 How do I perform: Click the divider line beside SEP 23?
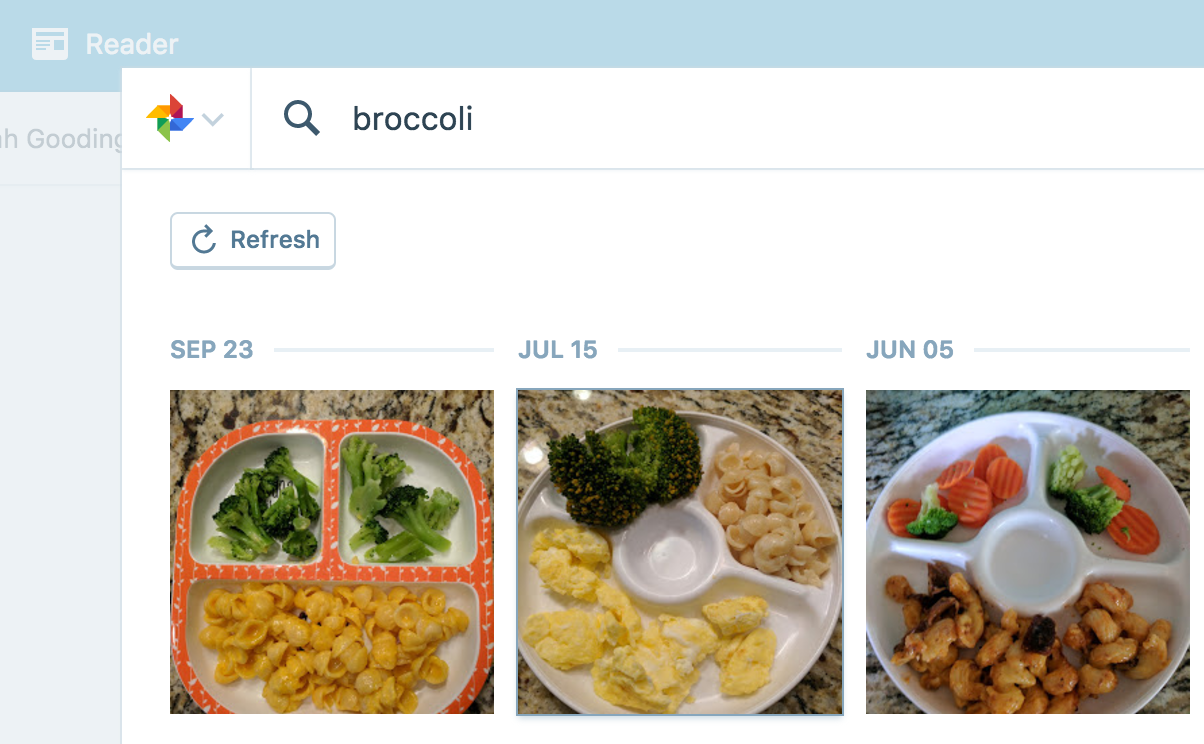384,350
